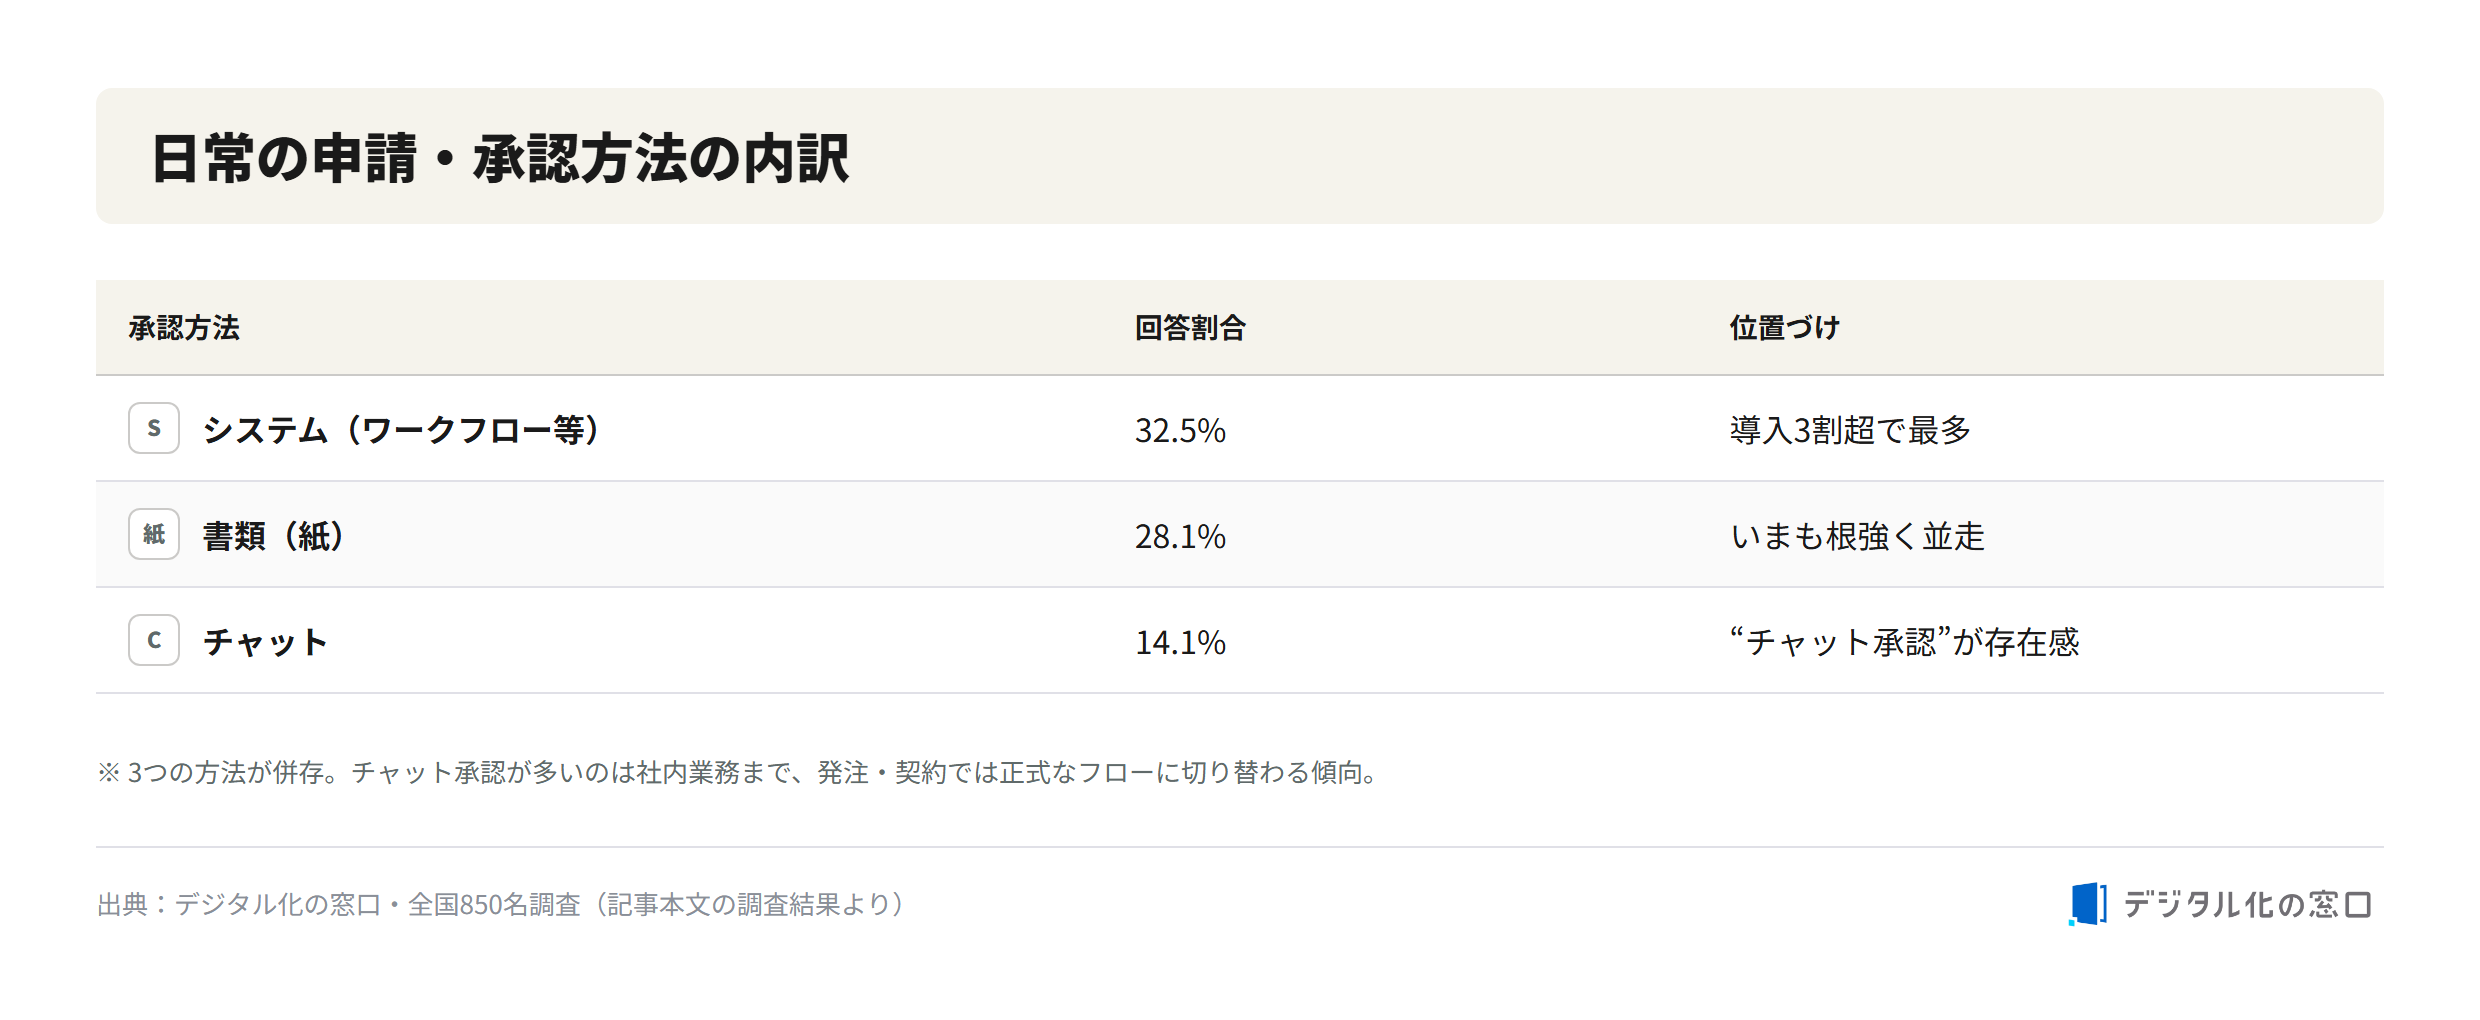Image resolution: width=2480 pixels, height=1020 pixels.
Task: Click the S icon badge for システム row
Action: tap(154, 428)
